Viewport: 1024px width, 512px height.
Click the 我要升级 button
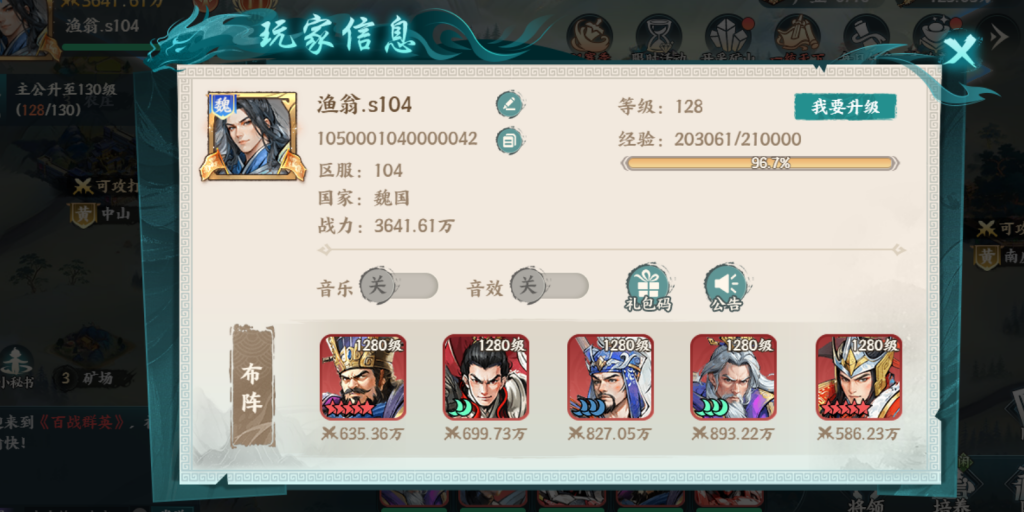click(x=845, y=108)
